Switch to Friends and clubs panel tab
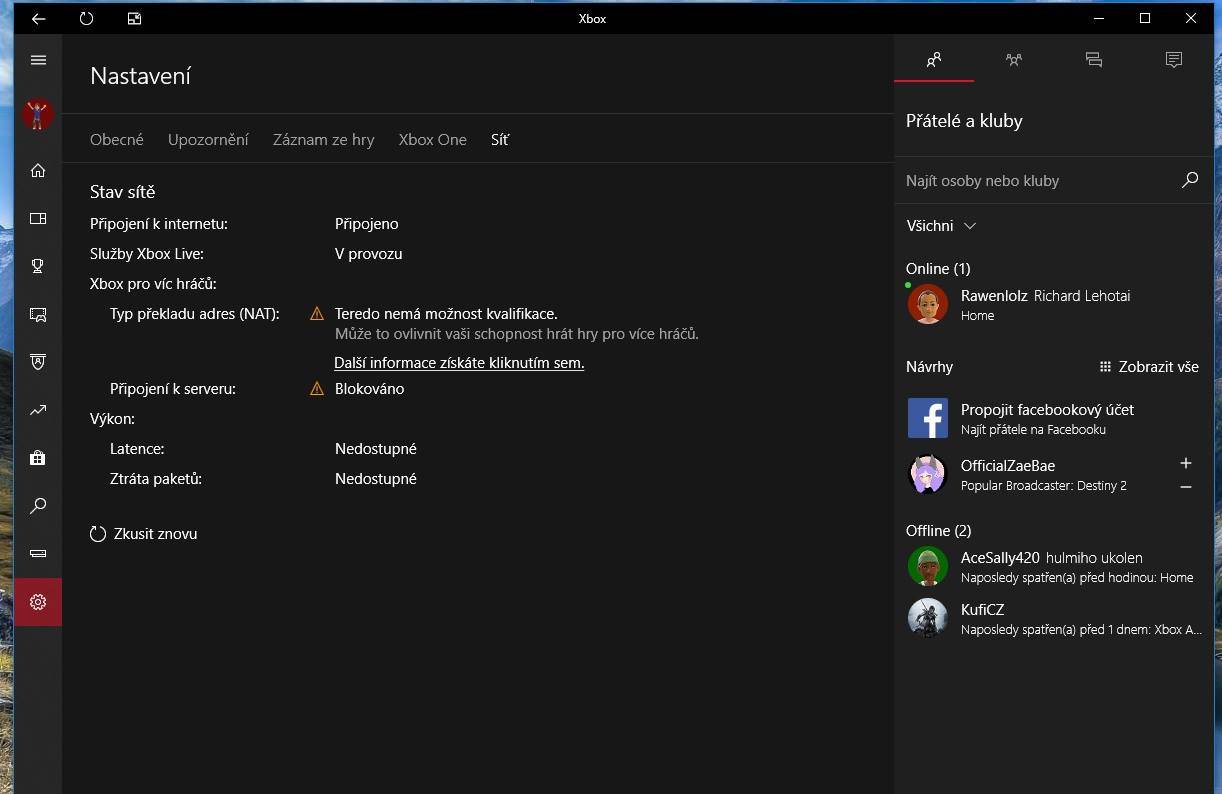 tap(934, 60)
